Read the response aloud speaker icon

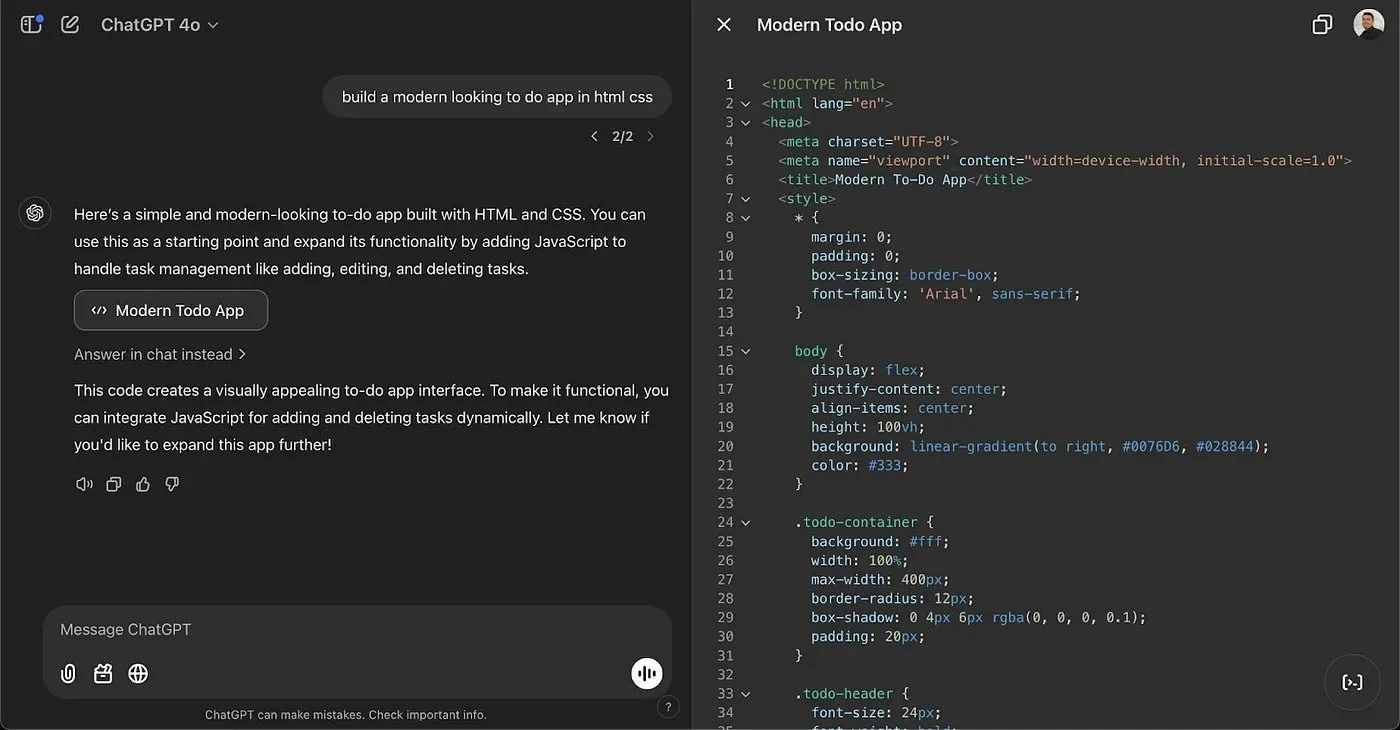click(x=85, y=484)
